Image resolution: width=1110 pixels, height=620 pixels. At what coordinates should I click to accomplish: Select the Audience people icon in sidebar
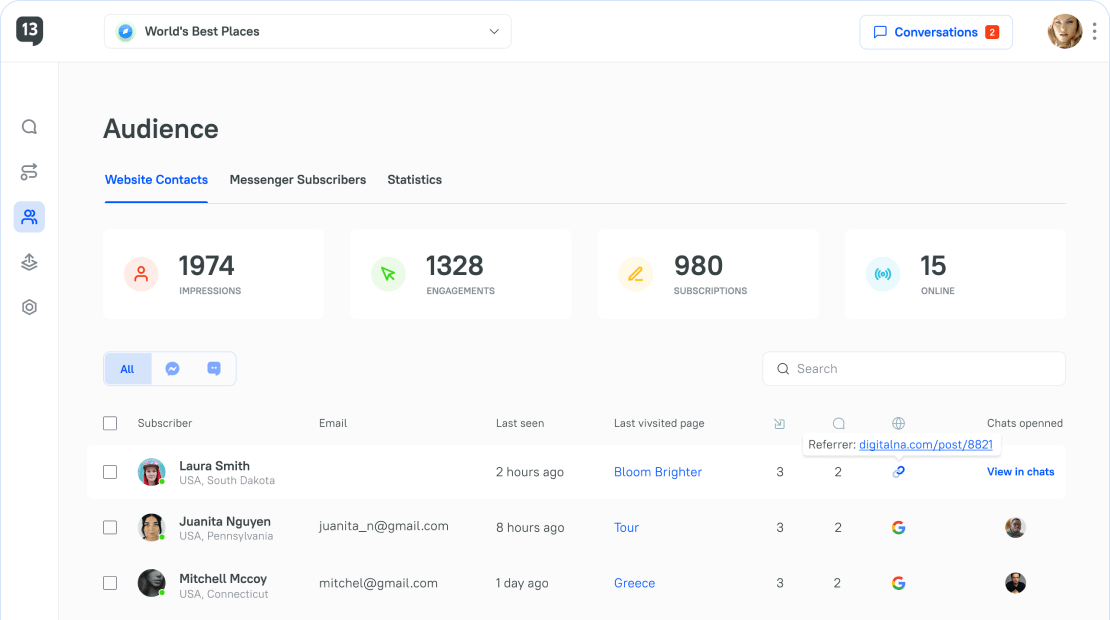[29, 217]
